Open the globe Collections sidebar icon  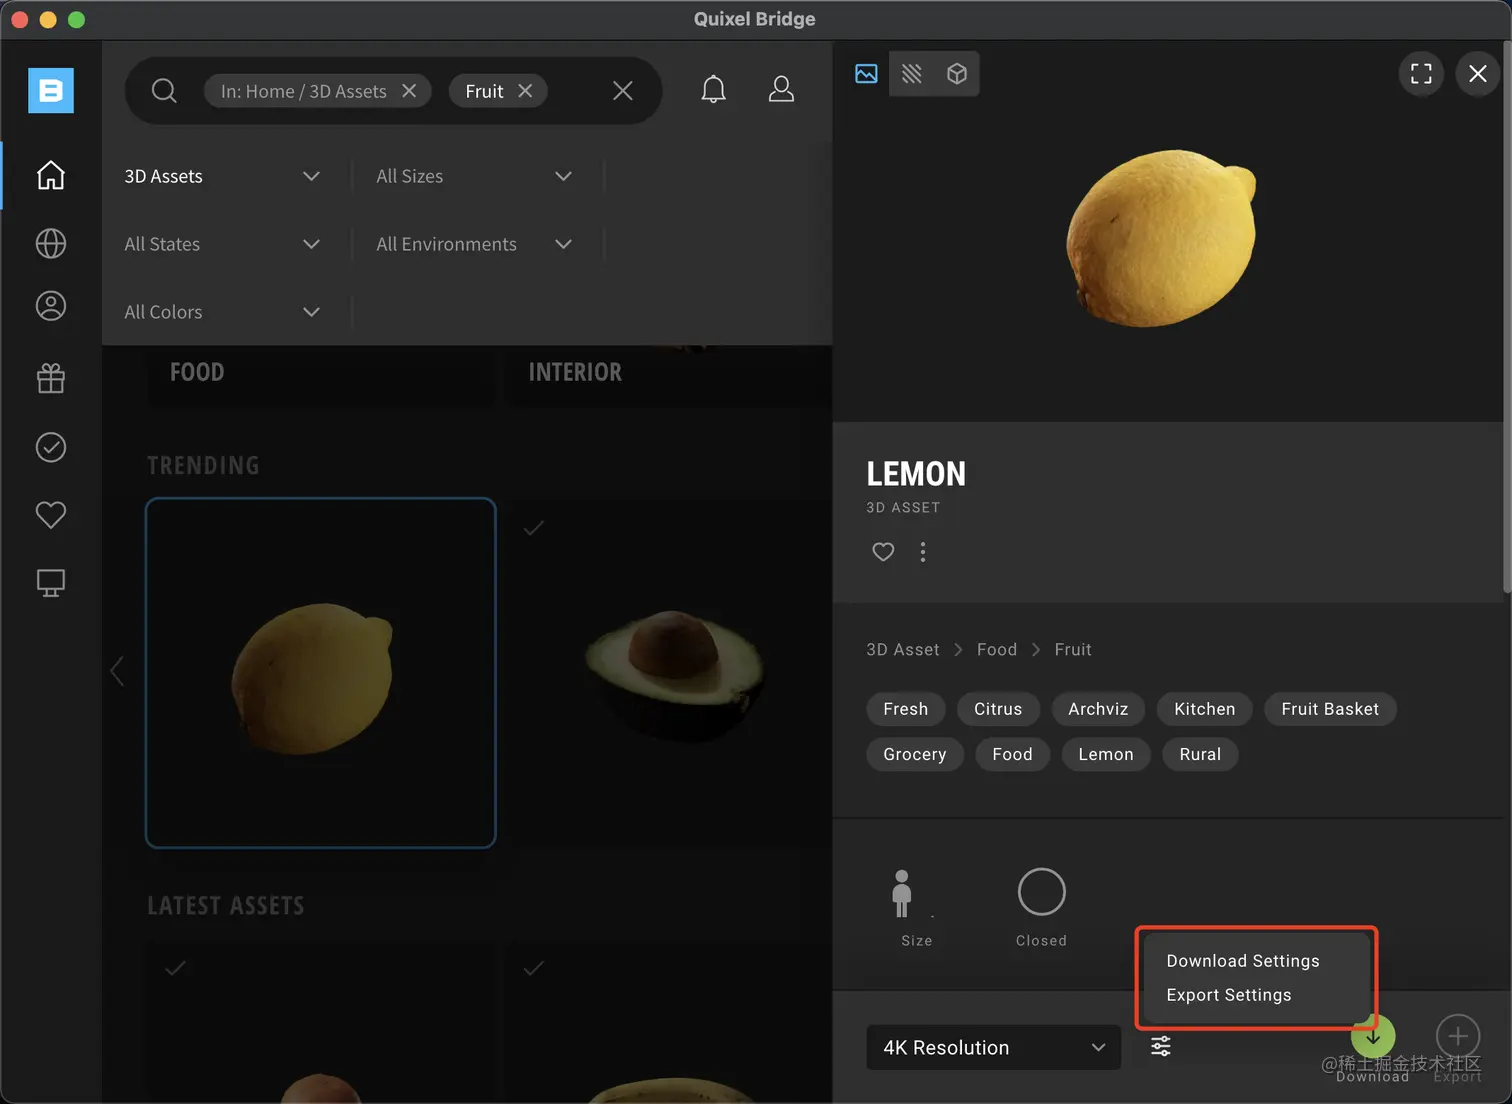click(51, 243)
